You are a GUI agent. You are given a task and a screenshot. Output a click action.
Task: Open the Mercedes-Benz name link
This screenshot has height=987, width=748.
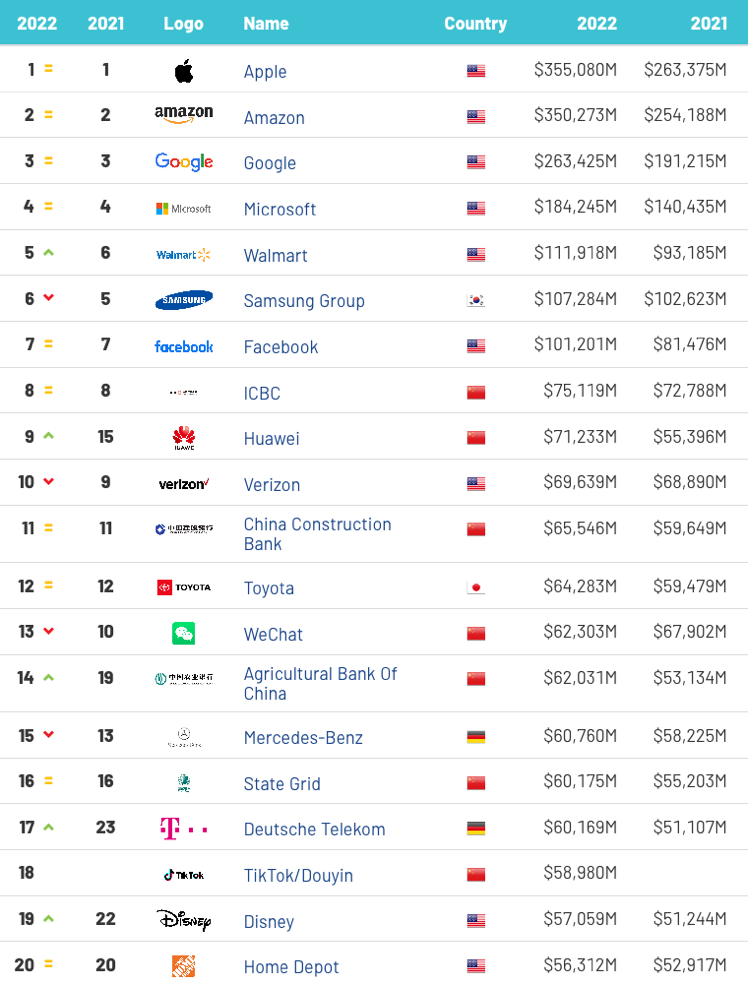pyautogui.click(x=303, y=738)
